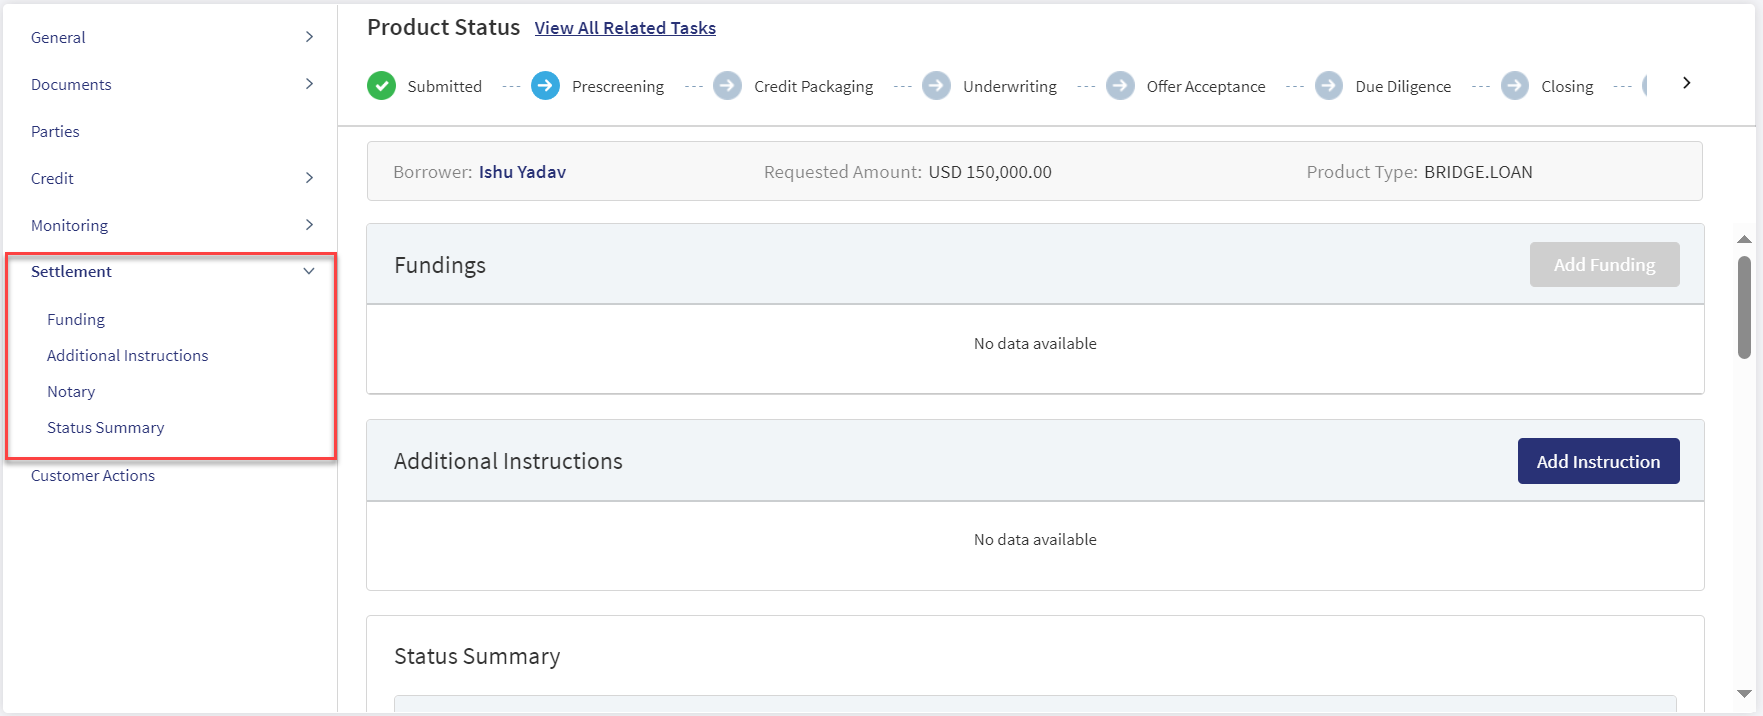
Task: Click the Offer Acceptance stage arrow icon
Action: [x=1120, y=86]
